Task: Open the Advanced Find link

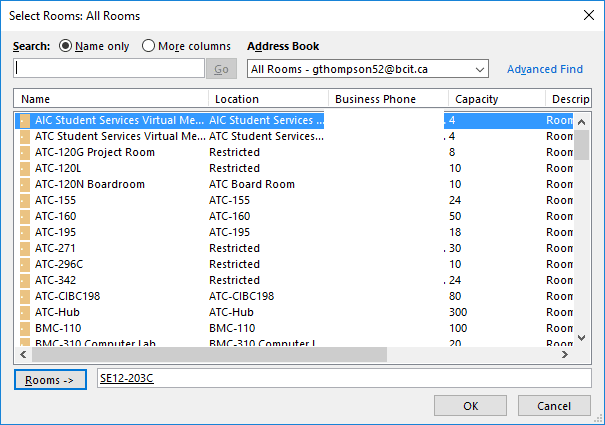Action: (x=545, y=69)
